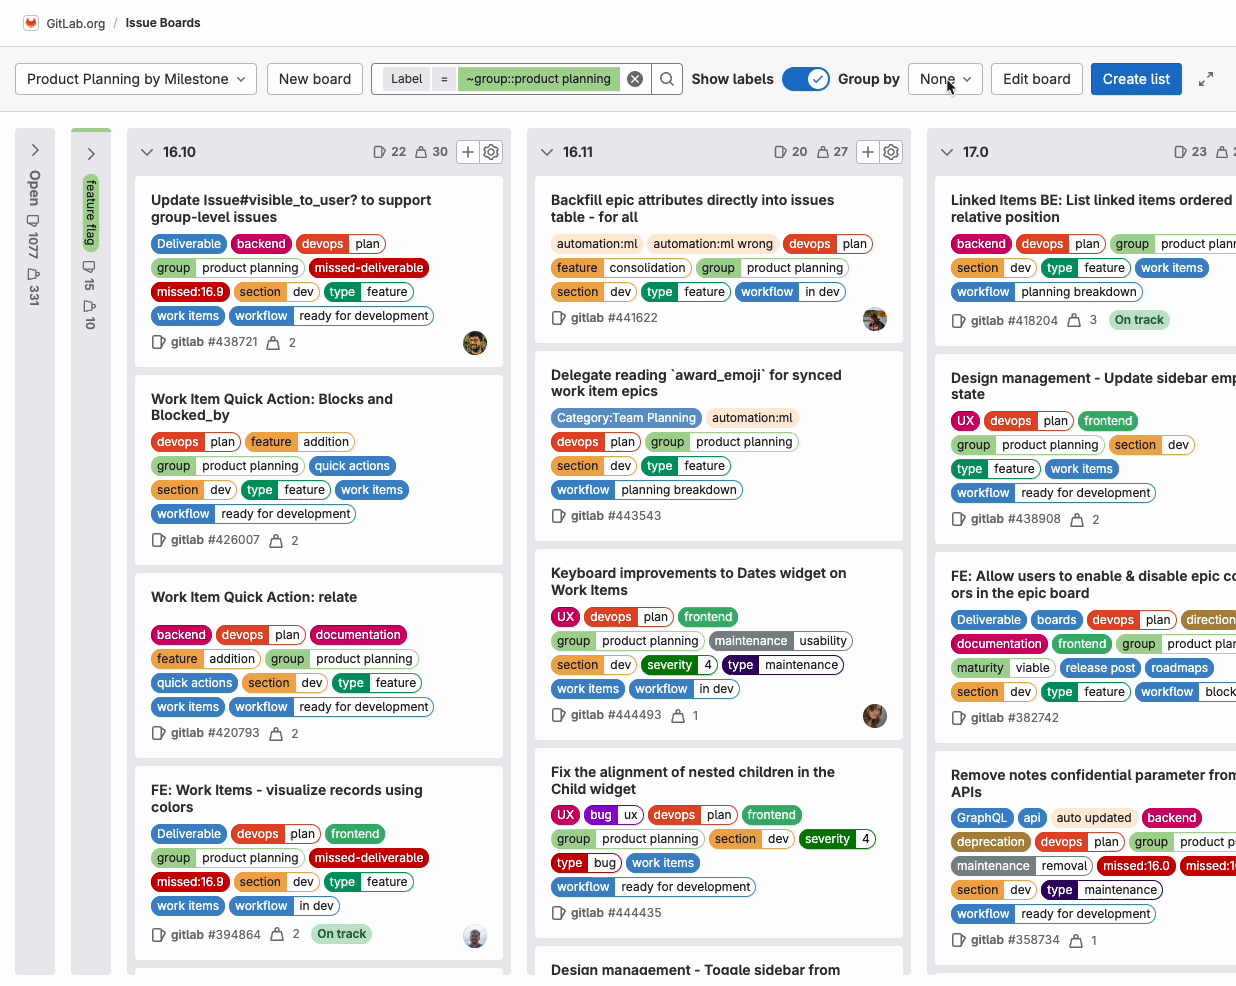Open the settings gear on the 16.11 list
This screenshot has width=1236, height=986.
(x=891, y=152)
